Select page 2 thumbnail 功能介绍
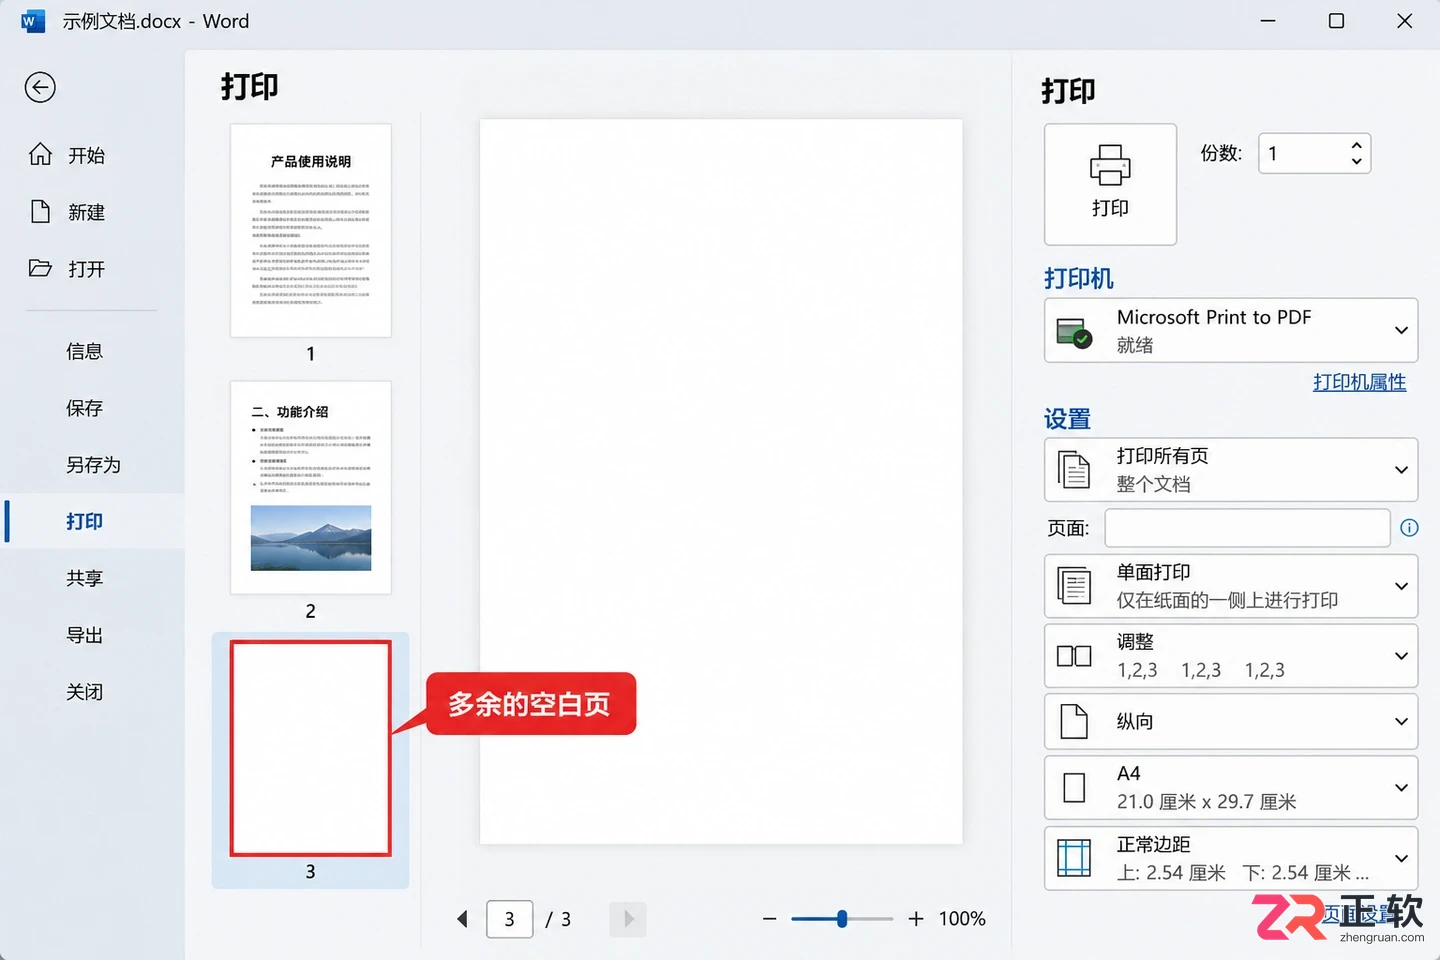 tap(311, 488)
